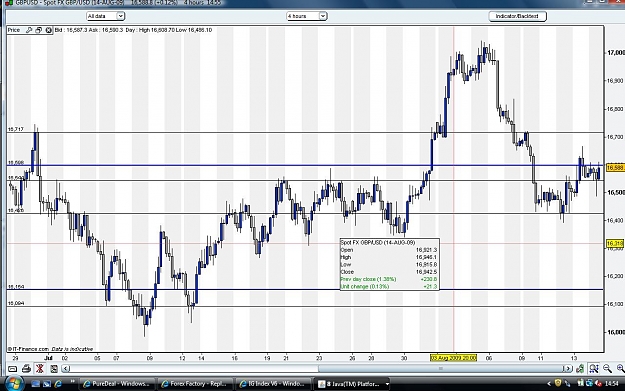Click the Show Desktop quick launch icon
This screenshot has width=625, height=391.
point(35,384)
